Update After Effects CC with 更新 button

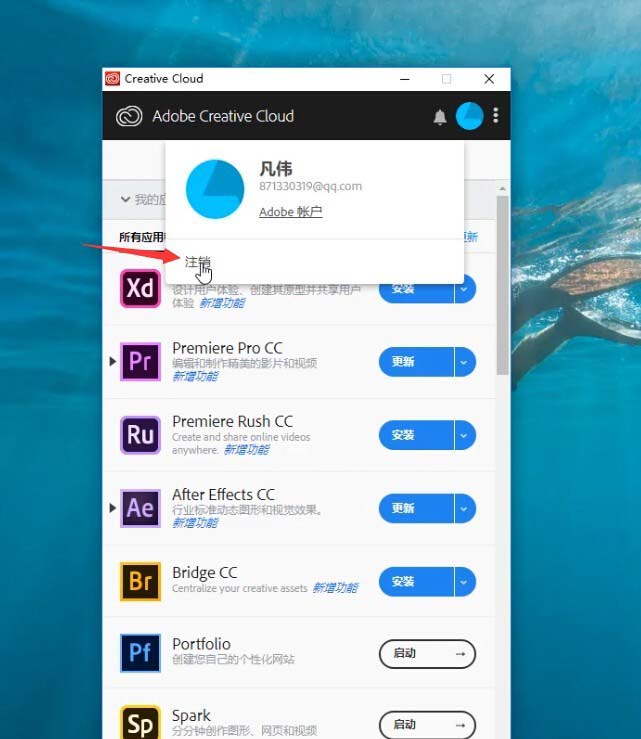416,508
